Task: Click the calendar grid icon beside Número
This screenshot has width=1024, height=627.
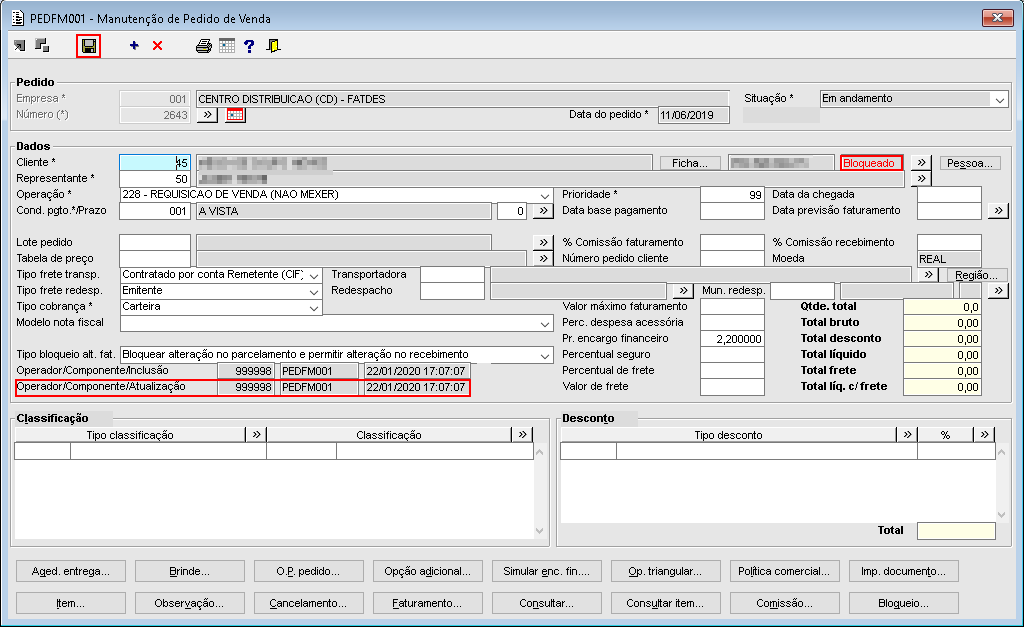Action: (x=235, y=115)
